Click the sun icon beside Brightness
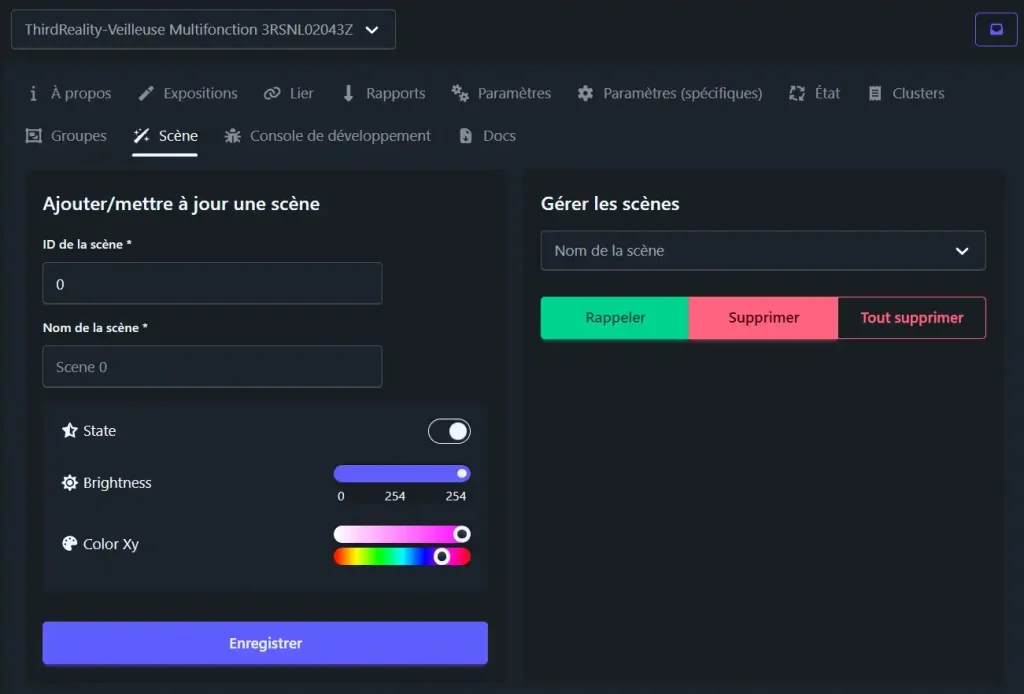 tap(69, 482)
